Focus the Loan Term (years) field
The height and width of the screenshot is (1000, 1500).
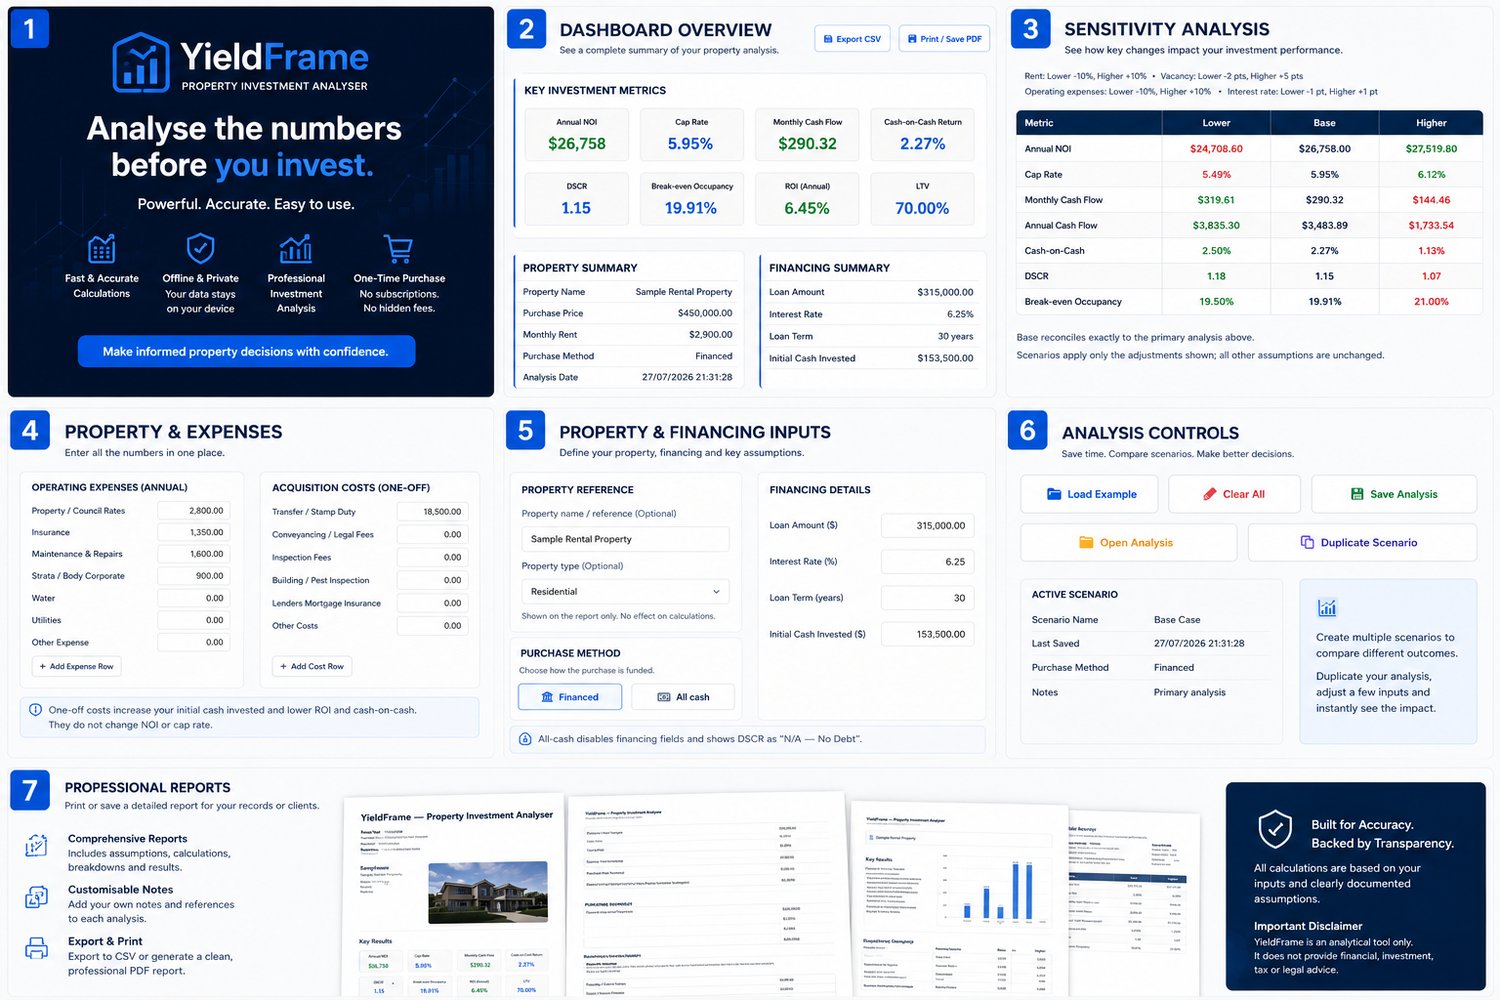(927, 598)
